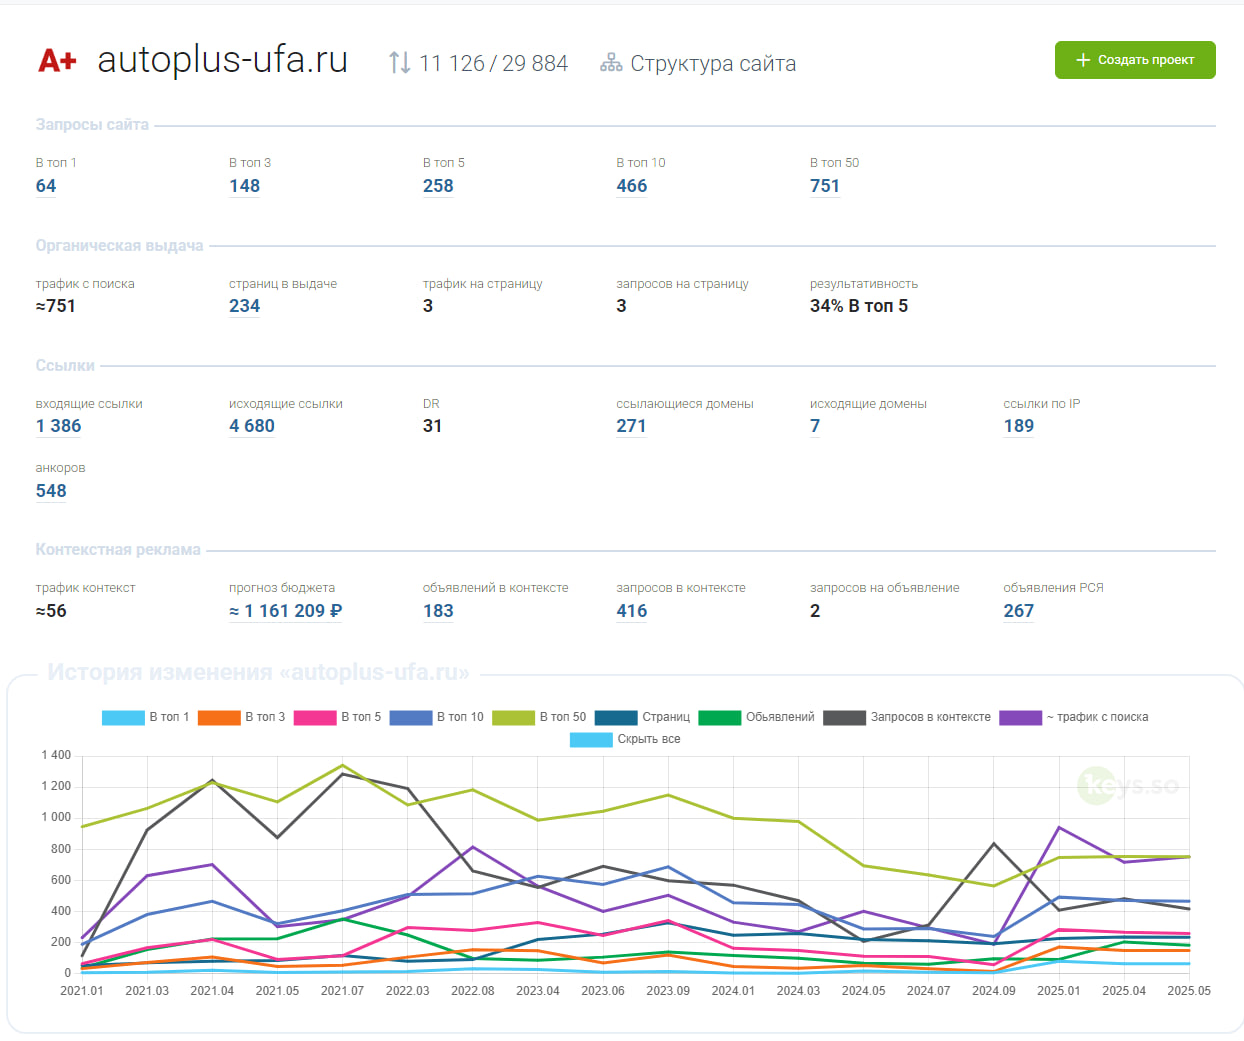Open the В топ 1 value 64
This screenshot has height=1041, width=1244.
46,186
